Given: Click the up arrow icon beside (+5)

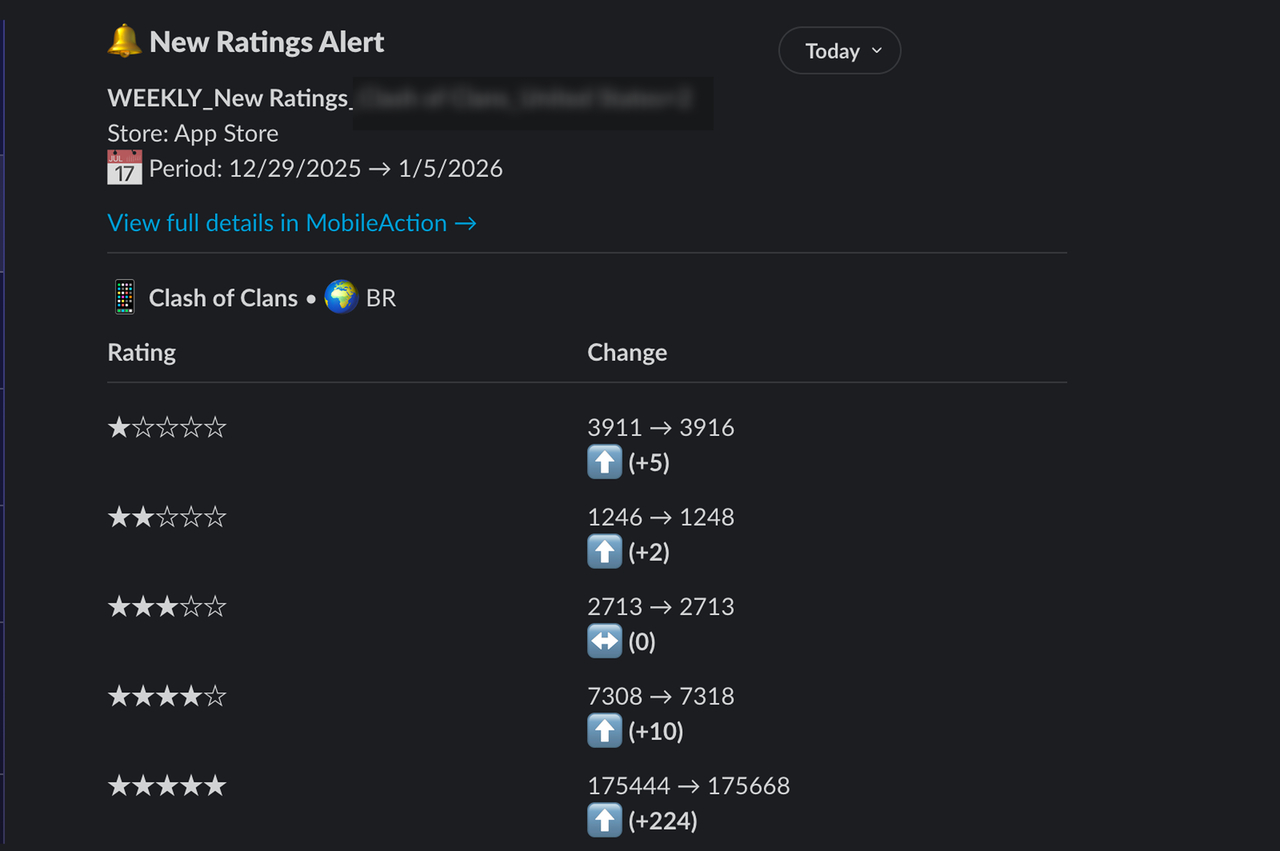Looking at the screenshot, I should (604, 463).
